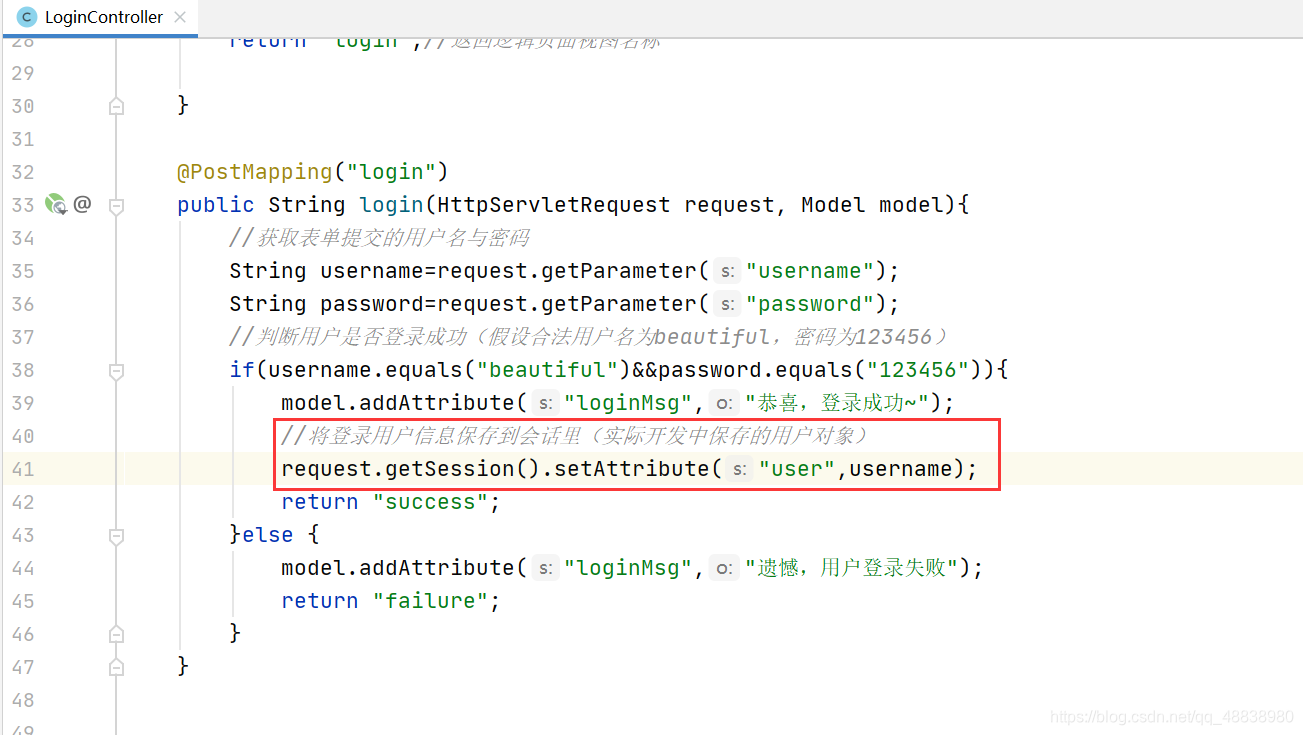Click line number 45 in the gutter

(x=22, y=601)
